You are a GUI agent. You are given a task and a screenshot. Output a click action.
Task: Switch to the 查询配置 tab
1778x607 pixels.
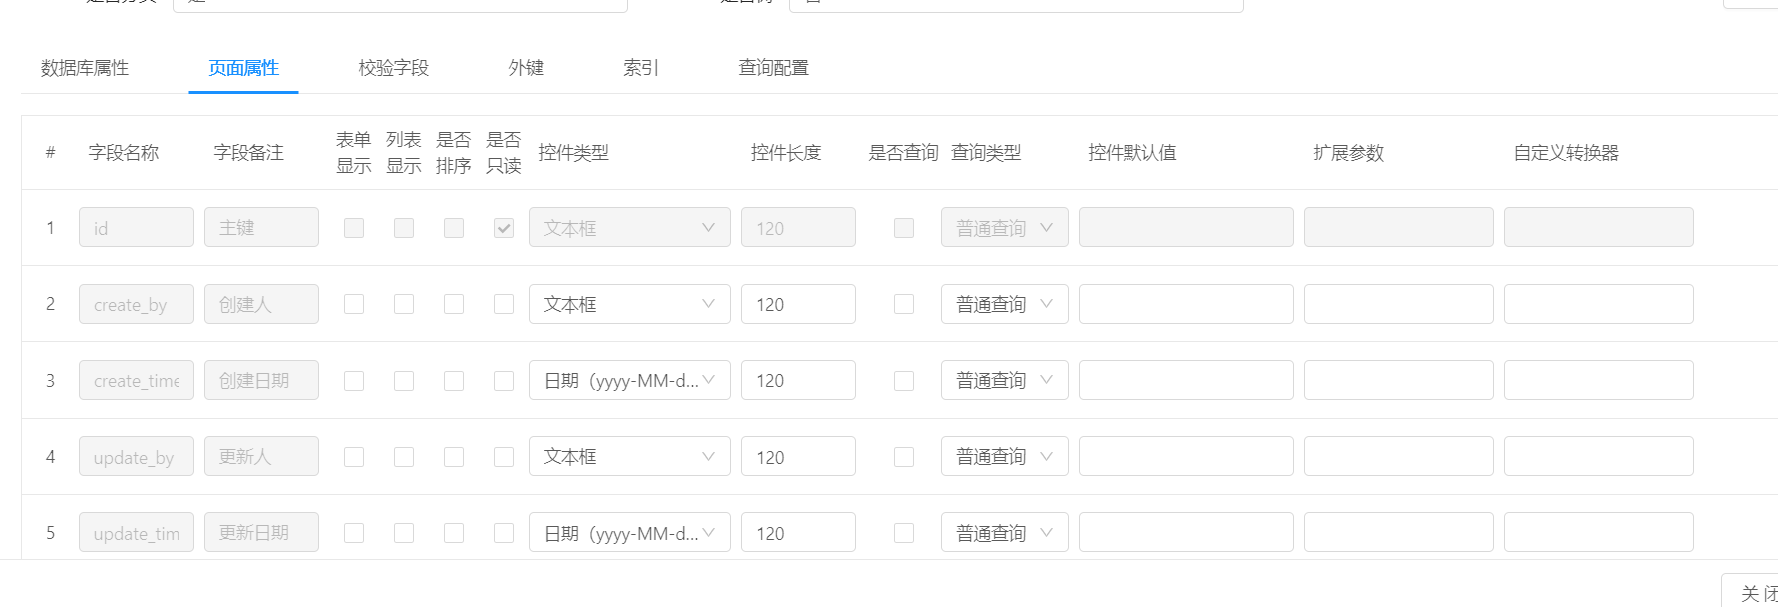tap(773, 67)
